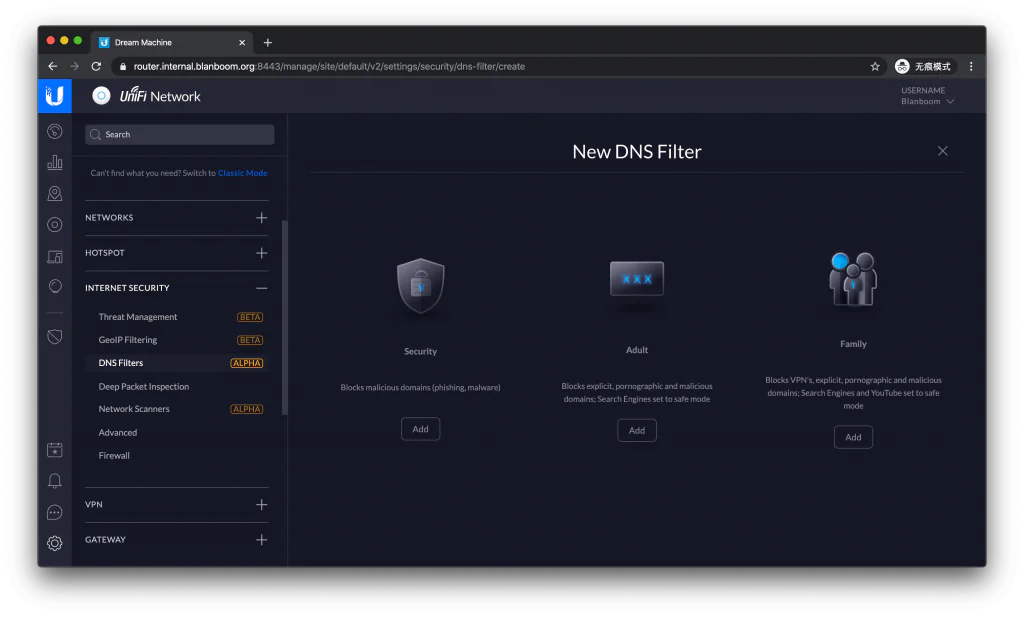The image size is (1024, 617).
Task: View site info via the lock icon
Action: point(122,67)
